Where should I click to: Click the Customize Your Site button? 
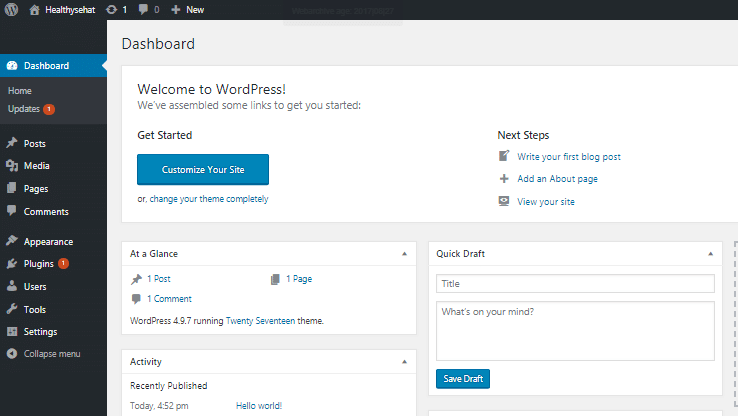click(203, 169)
